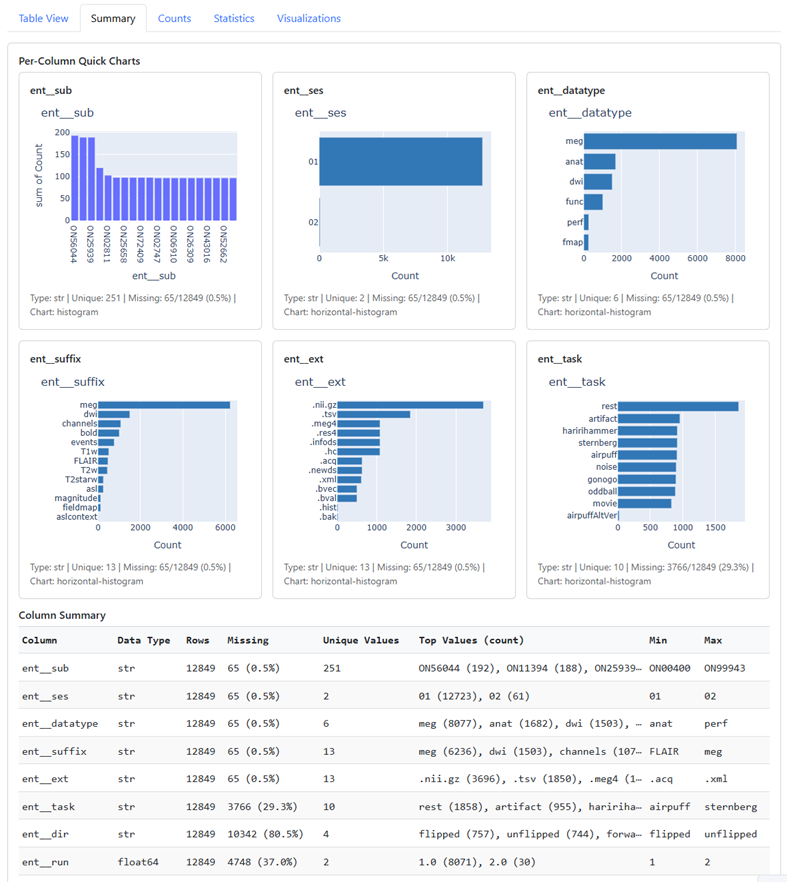Image resolution: width=787 pixels, height=882 pixels.
Task: Click the '3766 (29.3%)' missing cell
Action: (x=262, y=807)
